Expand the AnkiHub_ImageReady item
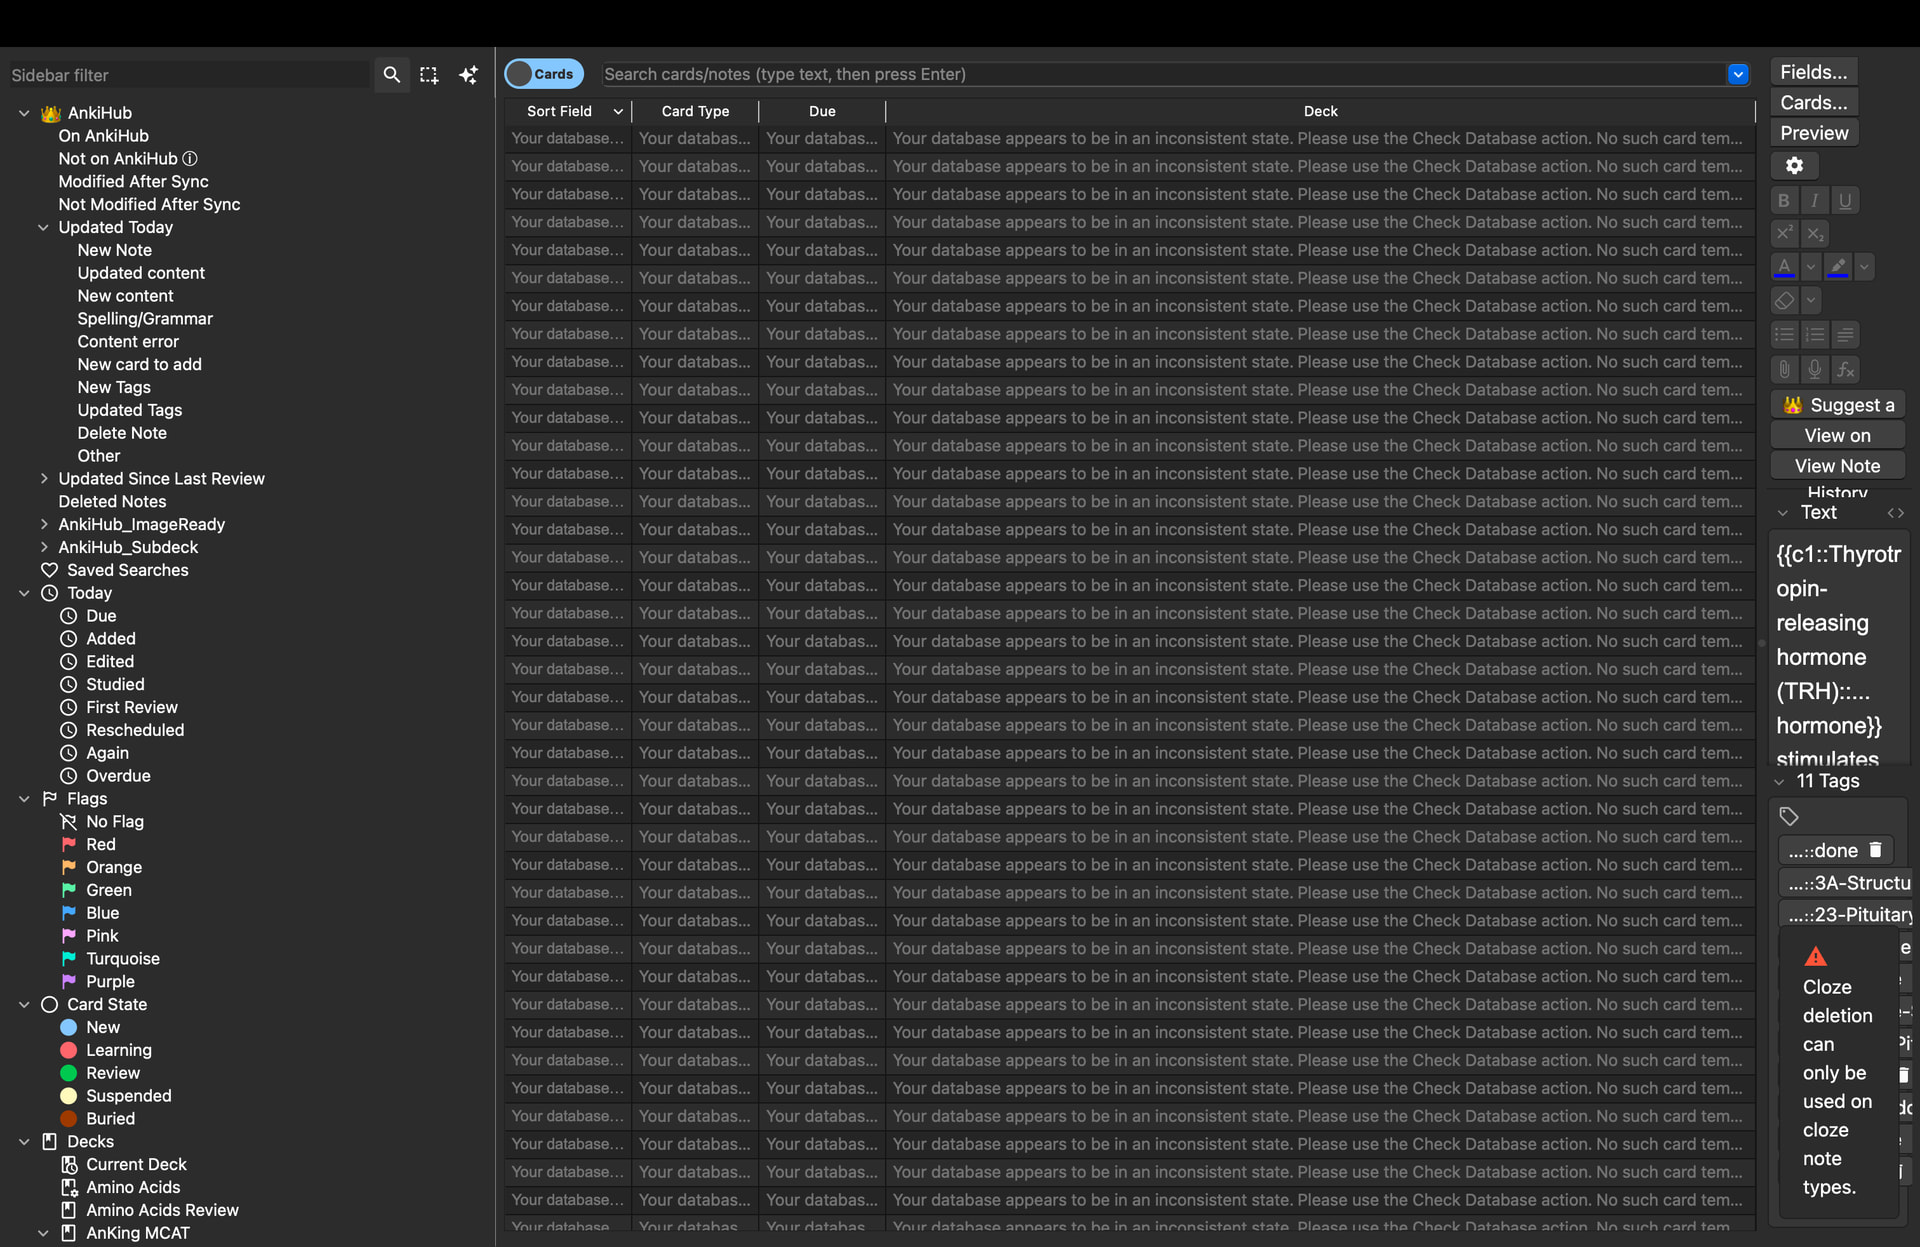The image size is (1920, 1247). click(43, 524)
